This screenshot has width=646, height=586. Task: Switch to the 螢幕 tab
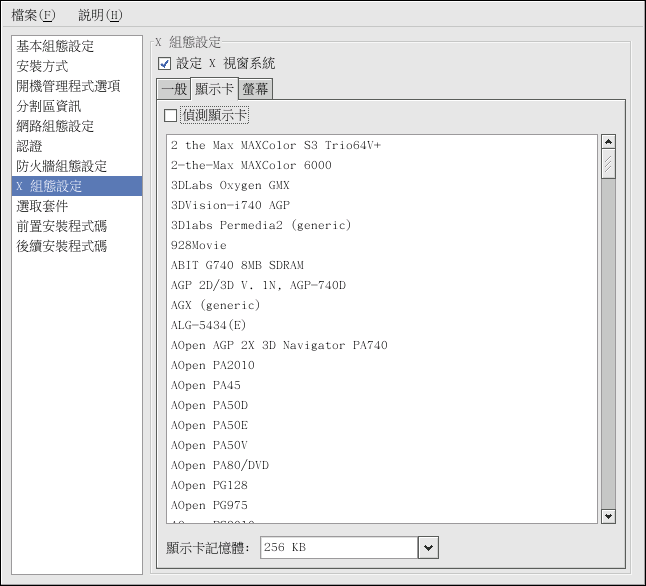coord(255,90)
